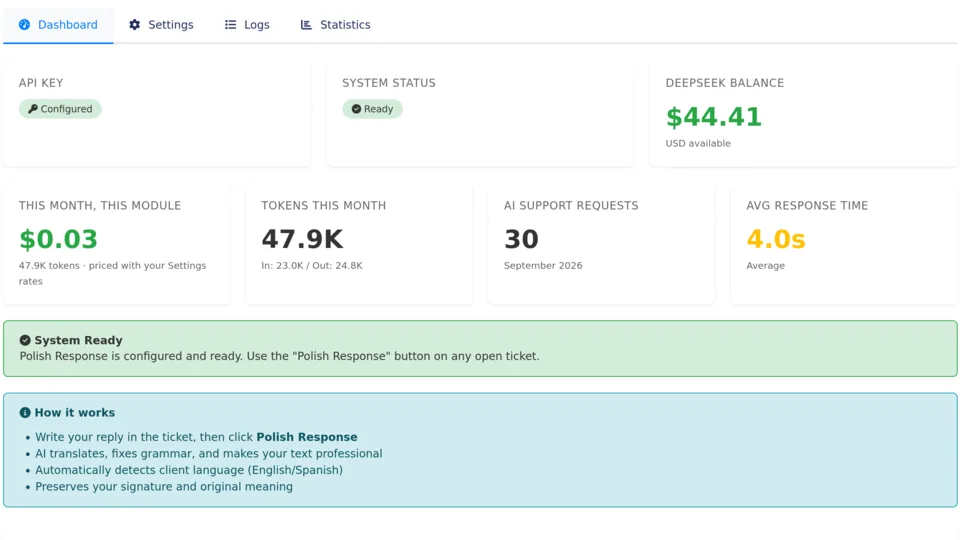The image size is (960, 540).
Task: Click the AVG RESPONSE TIME heading
Action: click(807, 206)
